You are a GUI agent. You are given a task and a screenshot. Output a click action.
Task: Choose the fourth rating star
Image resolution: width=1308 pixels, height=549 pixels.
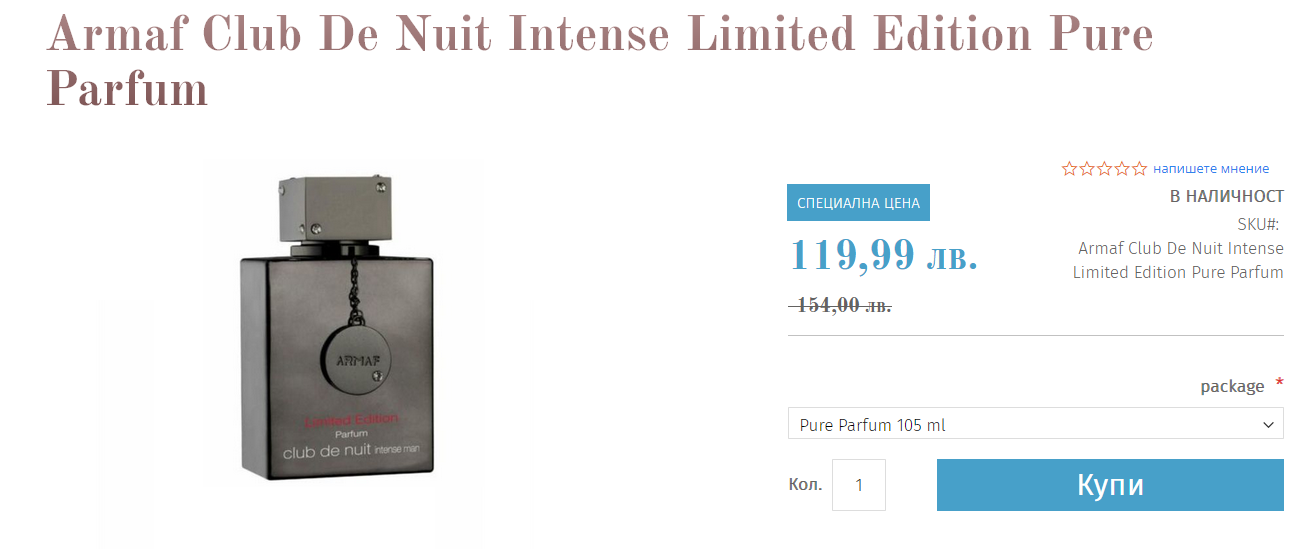(x=1121, y=169)
